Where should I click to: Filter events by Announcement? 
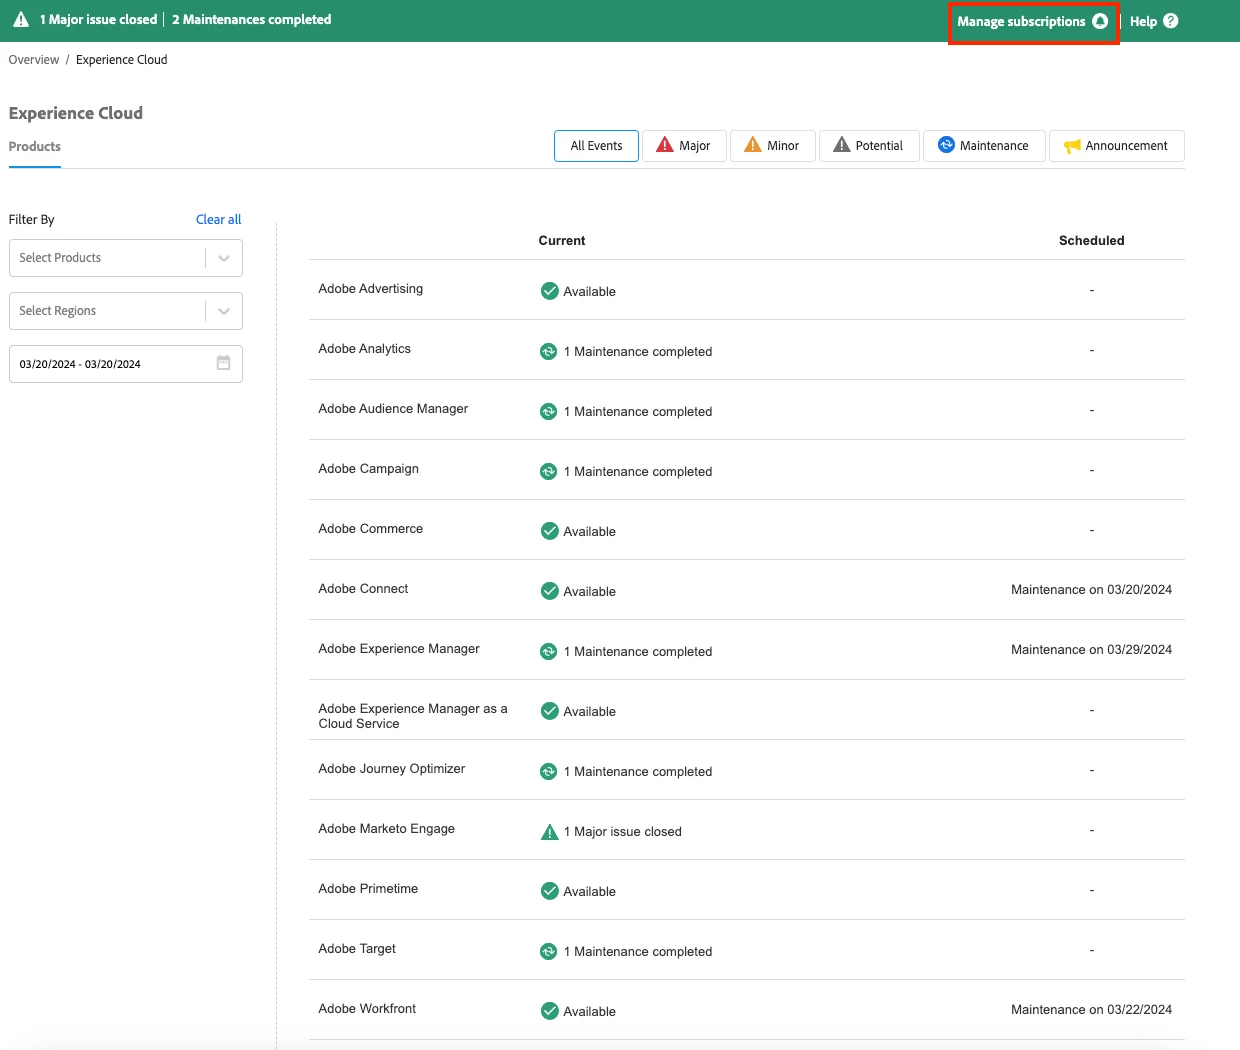[1116, 146]
